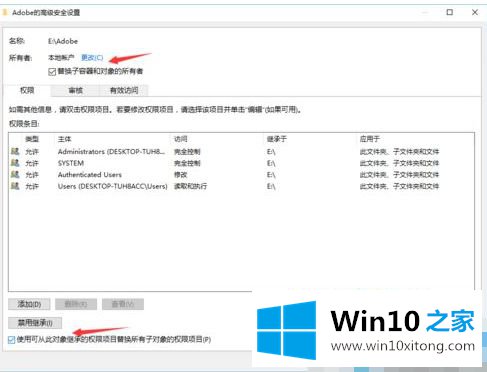The image size is (487, 372).
Task: Click the 本地帐户 owner value text
Action: 61,58
